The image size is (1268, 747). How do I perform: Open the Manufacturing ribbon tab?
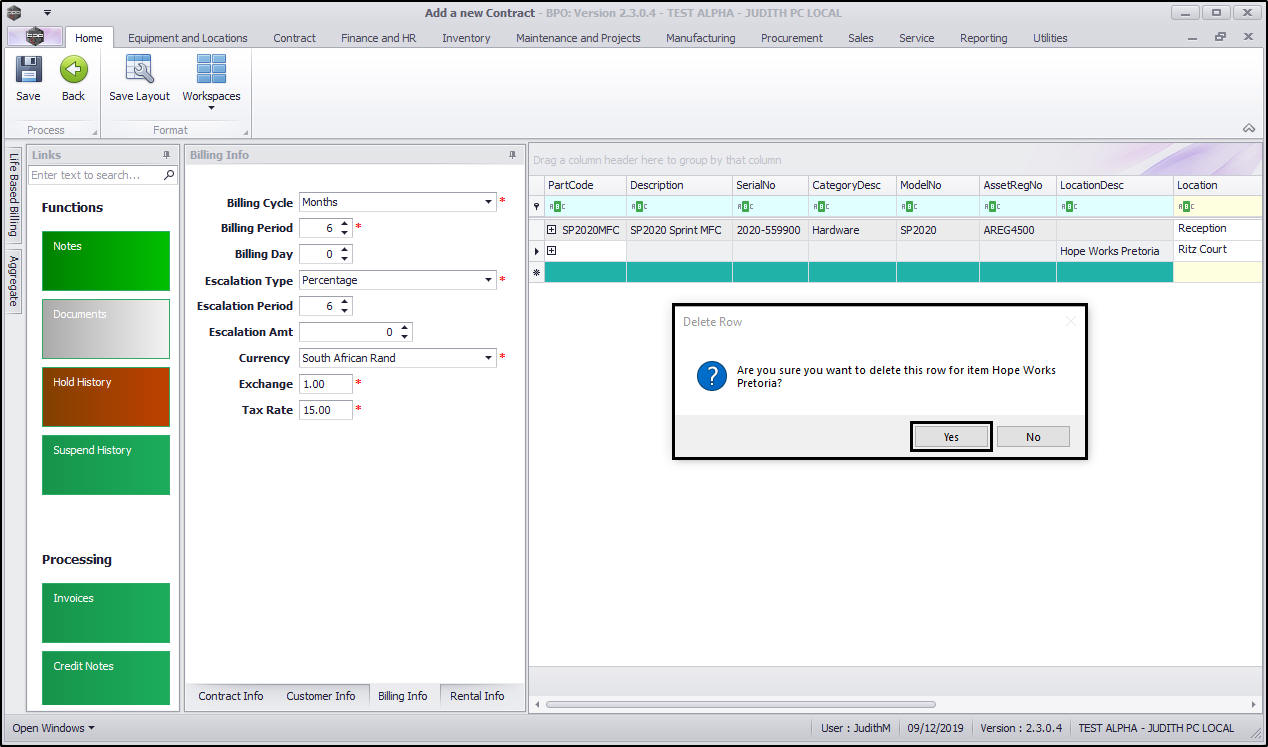700,38
